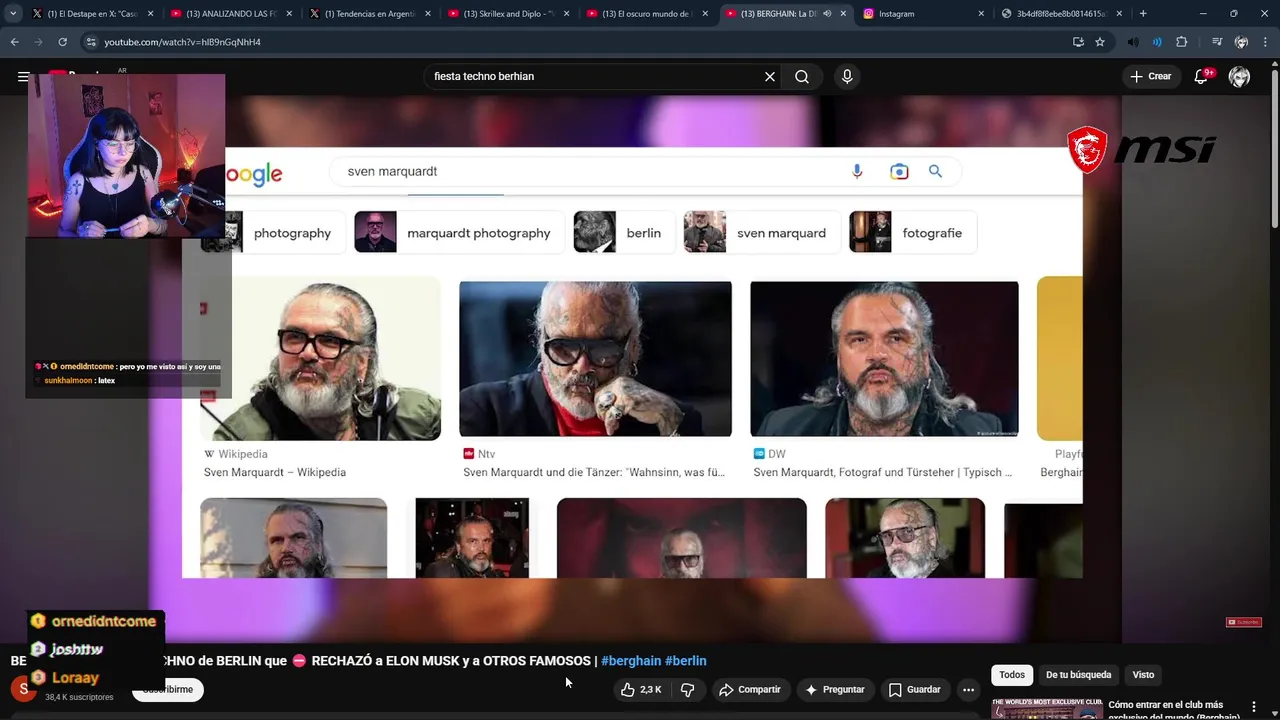The image size is (1280, 720).
Task: Click the browser address bar URL
Action: 182,42
